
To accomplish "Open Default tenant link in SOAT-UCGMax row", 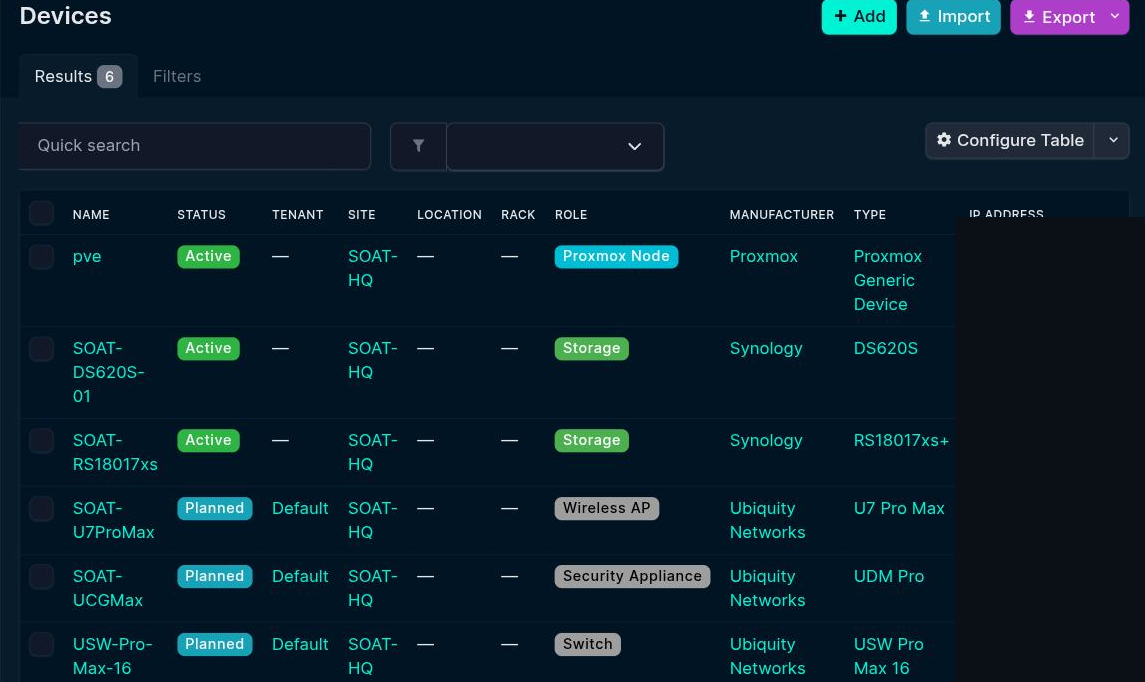I will click(300, 576).
